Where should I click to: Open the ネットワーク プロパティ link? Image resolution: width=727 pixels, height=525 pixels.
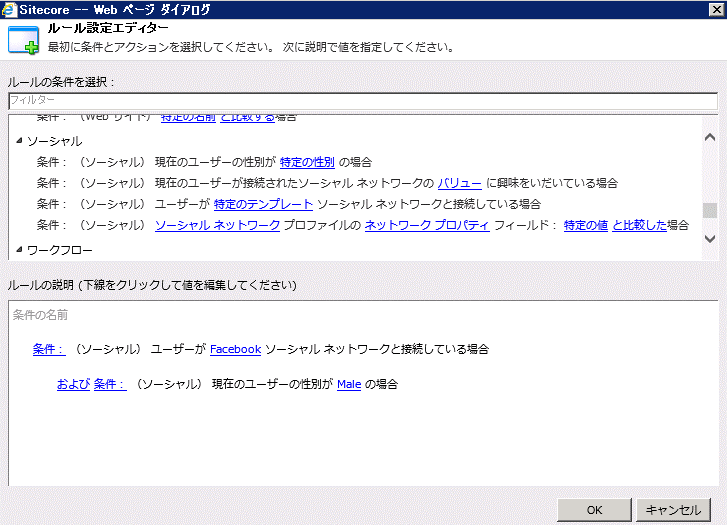426,225
